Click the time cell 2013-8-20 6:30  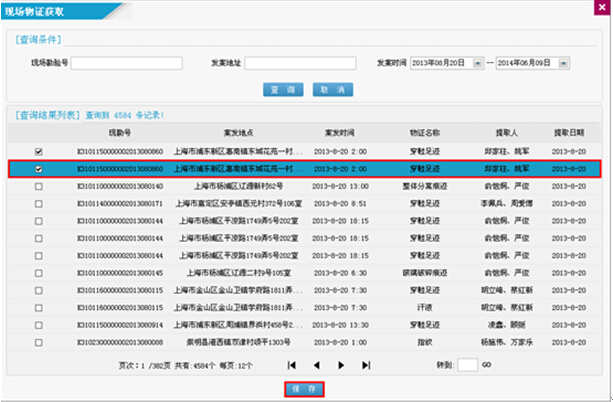340,273
